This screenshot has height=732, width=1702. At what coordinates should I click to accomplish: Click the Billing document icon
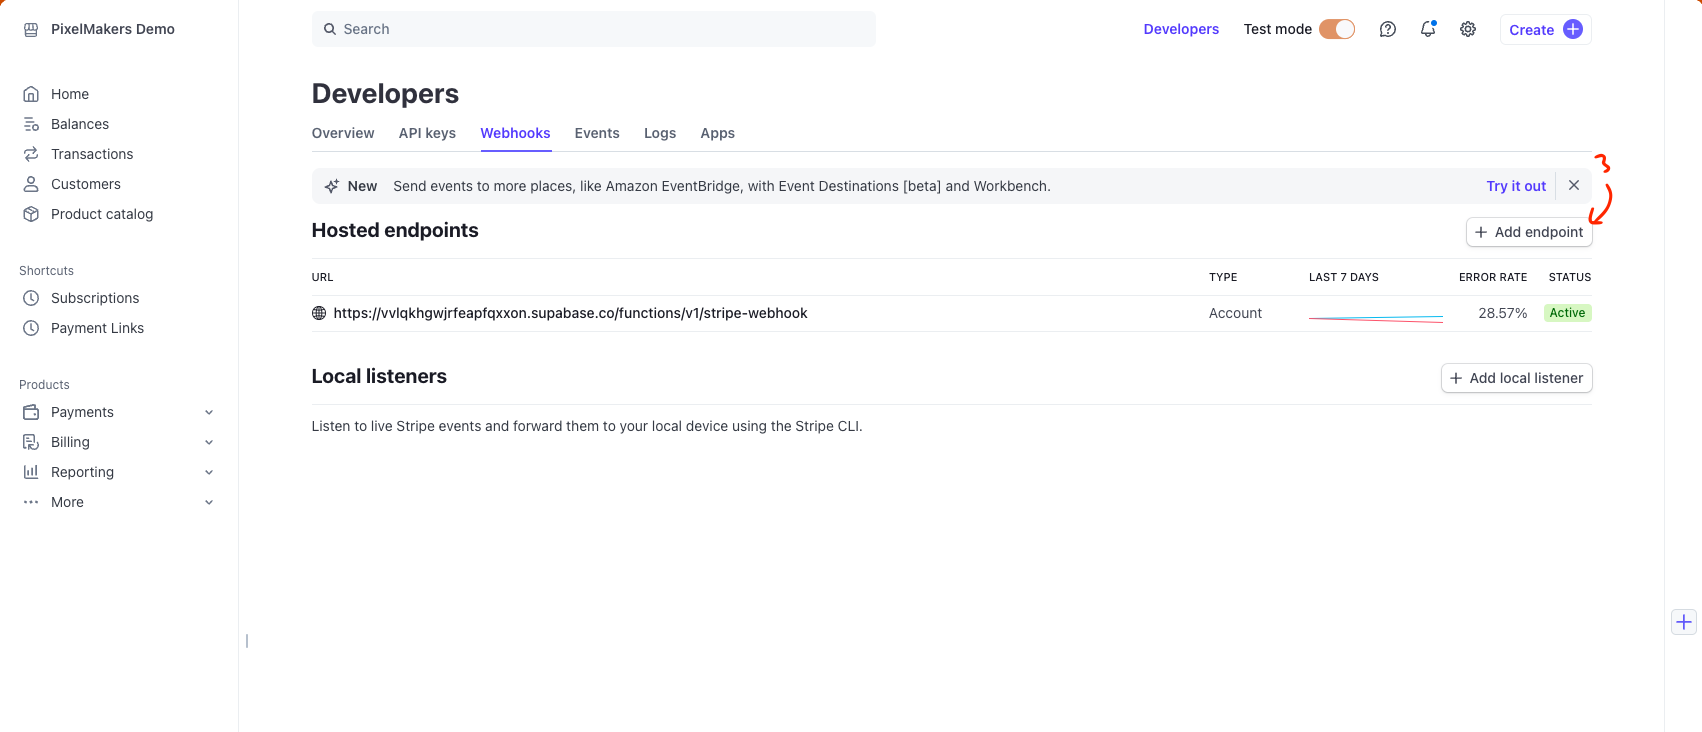click(x=31, y=442)
